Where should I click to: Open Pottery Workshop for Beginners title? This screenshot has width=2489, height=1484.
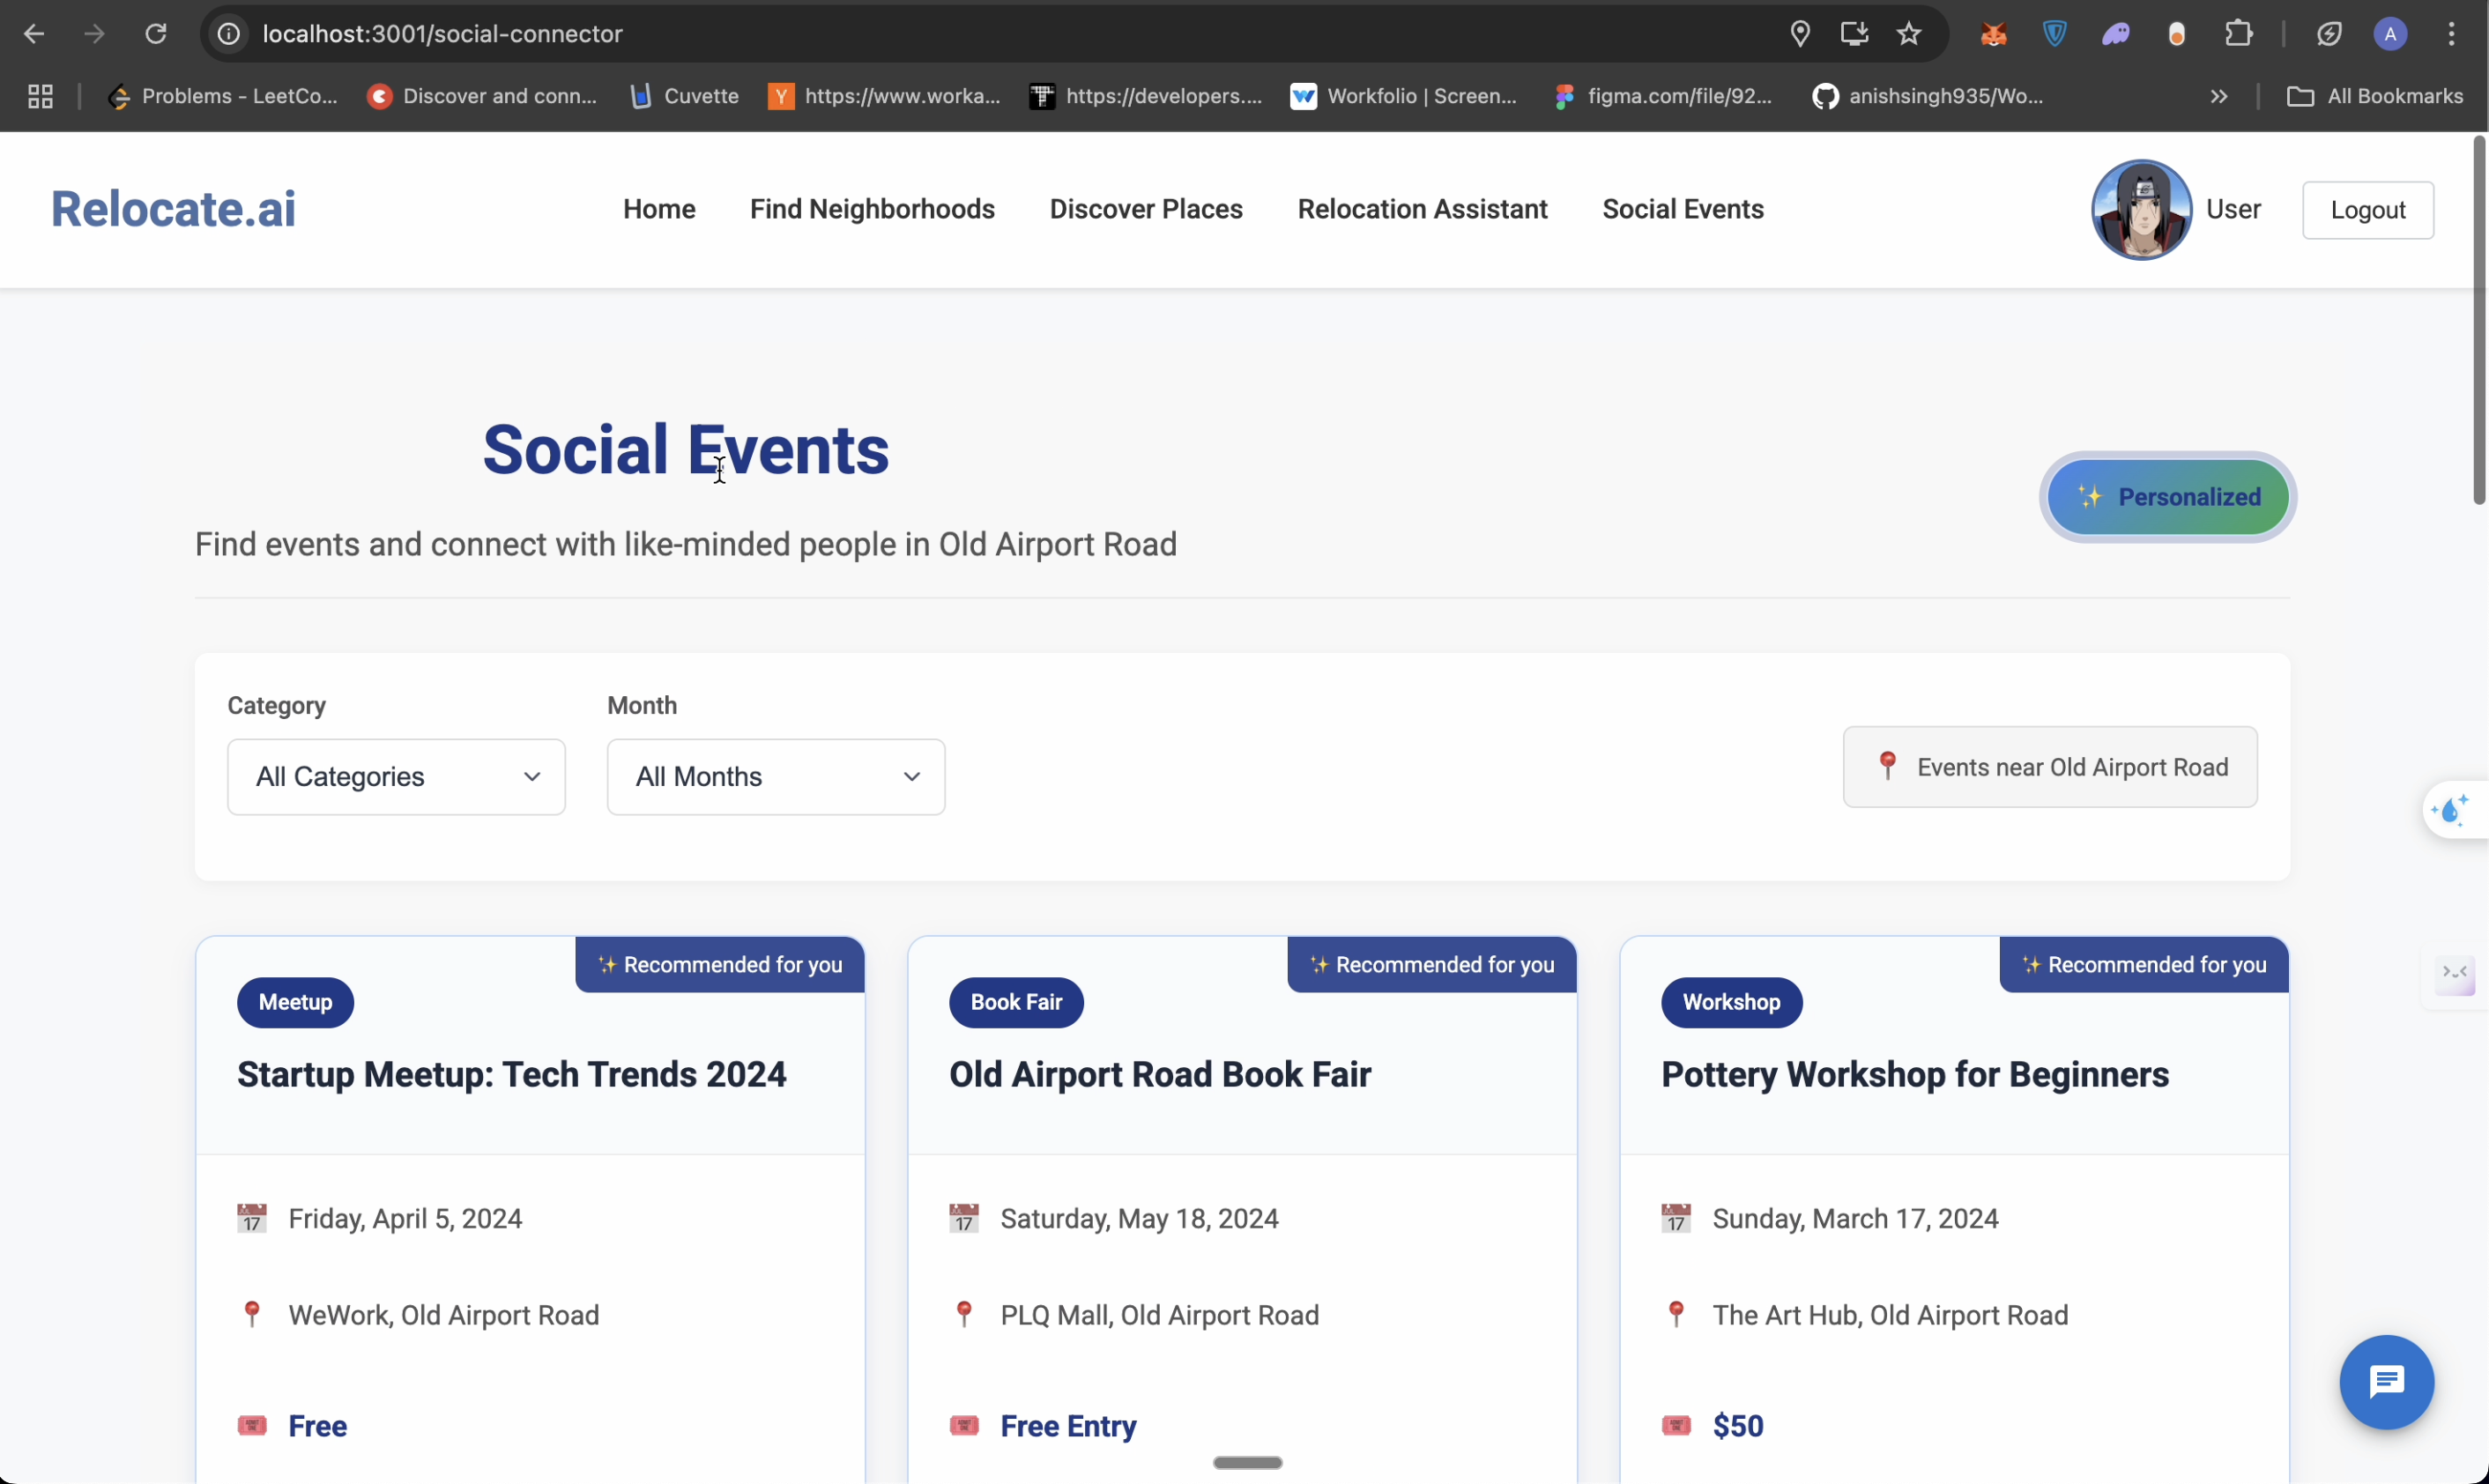1914,1075
